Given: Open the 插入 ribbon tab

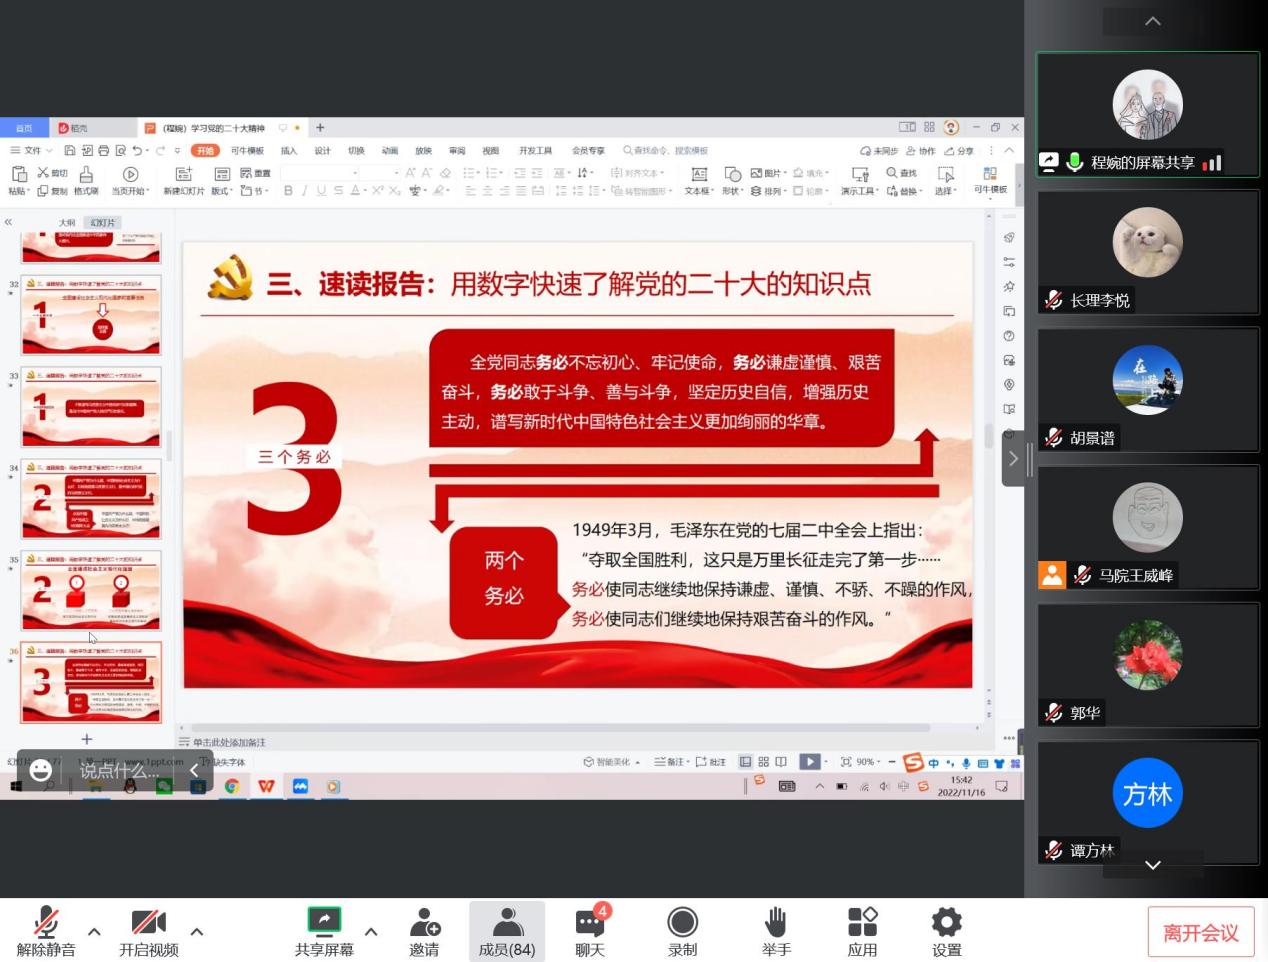Looking at the screenshot, I should pyautogui.click(x=289, y=151).
